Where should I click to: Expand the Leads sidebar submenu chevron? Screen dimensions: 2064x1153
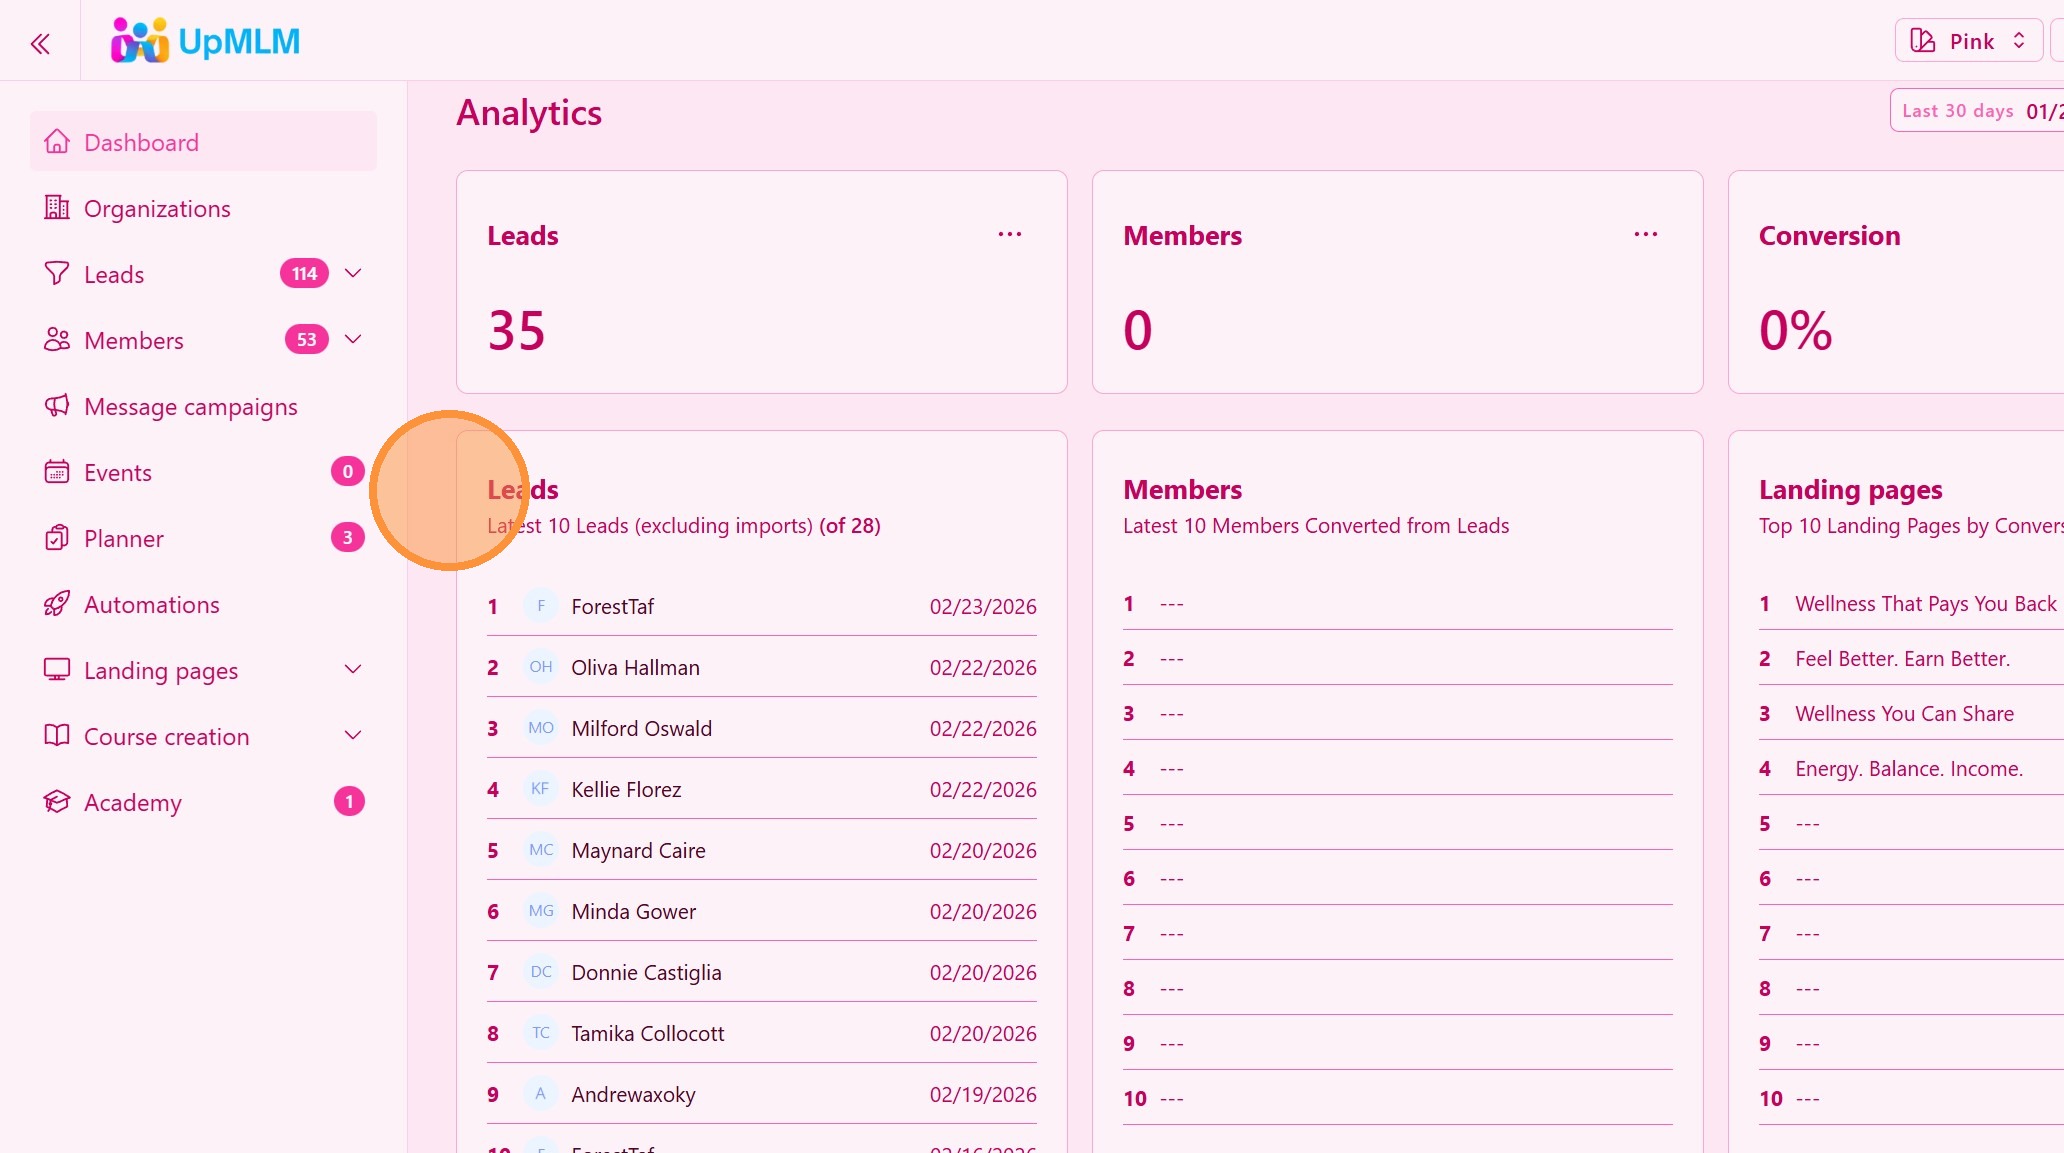(353, 273)
